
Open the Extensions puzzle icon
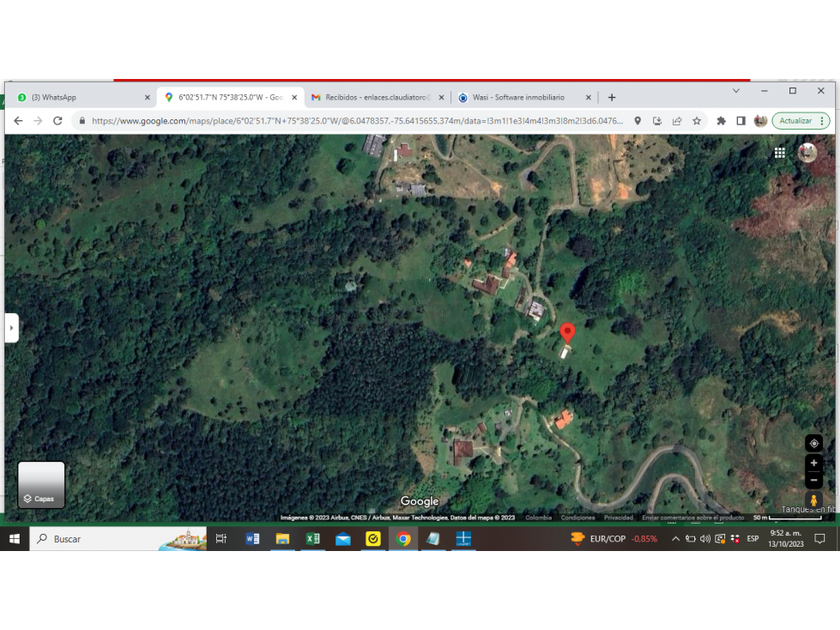721,121
